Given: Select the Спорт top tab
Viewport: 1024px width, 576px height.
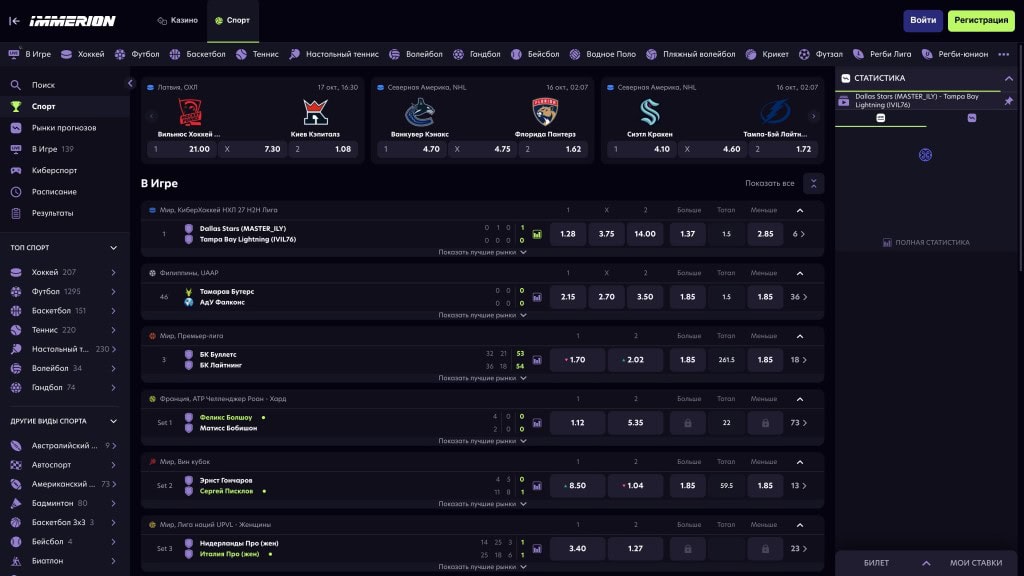Looking at the screenshot, I should 232,20.
